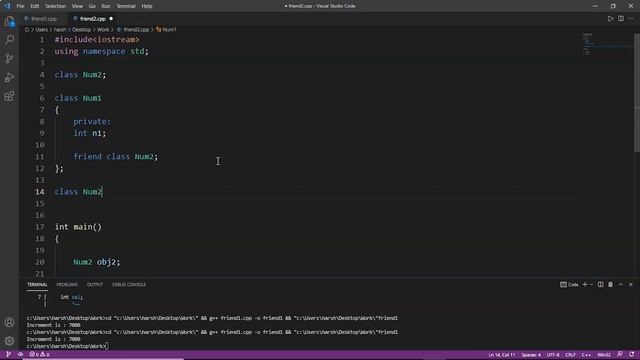Click 'int main()' on line 17
This screenshot has width=640, height=360.
[x=78, y=227]
